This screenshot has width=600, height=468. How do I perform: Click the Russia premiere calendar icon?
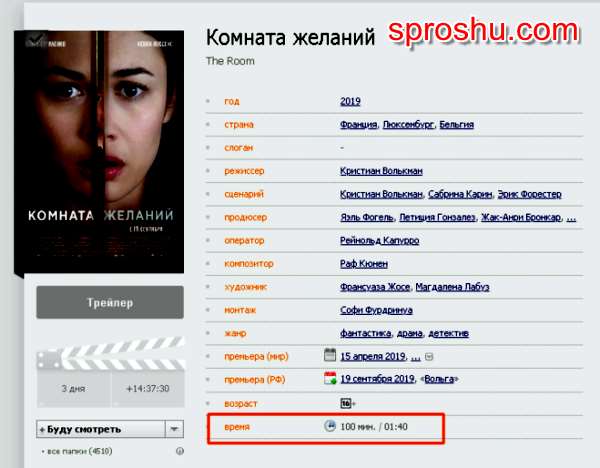(x=330, y=378)
